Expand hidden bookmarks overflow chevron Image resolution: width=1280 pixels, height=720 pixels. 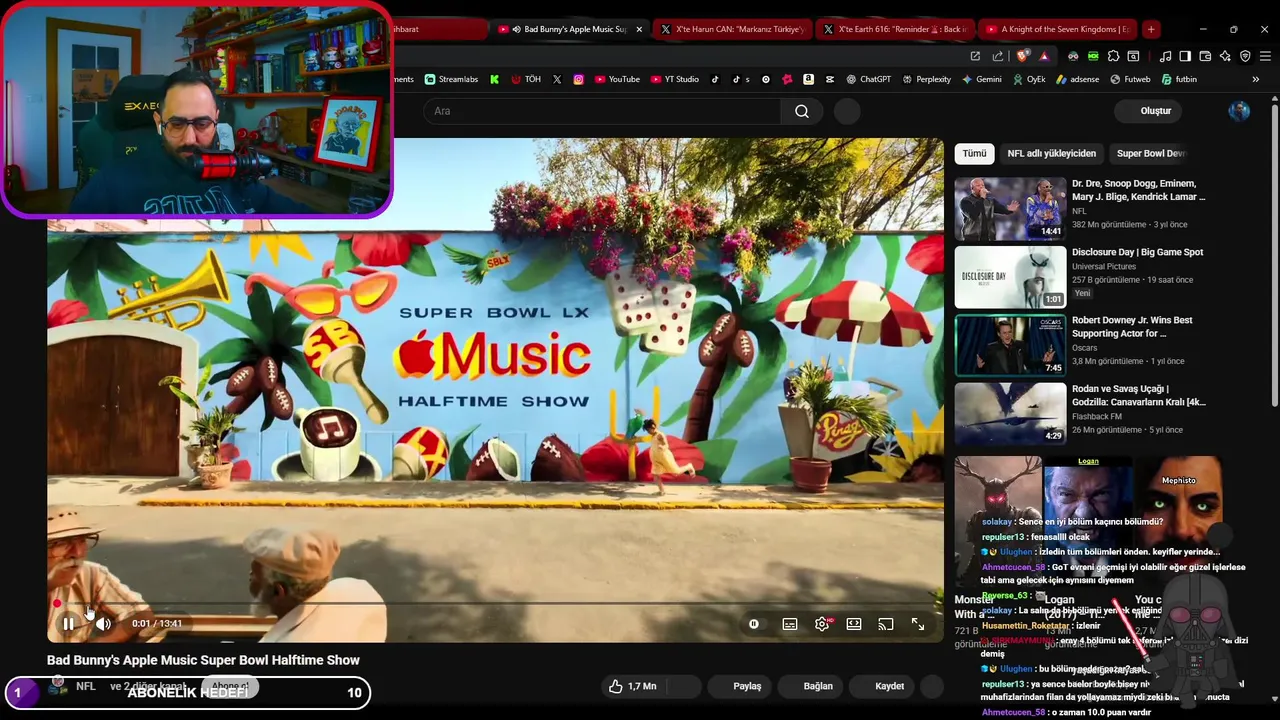pyautogui.click(x=1256, y=79)
